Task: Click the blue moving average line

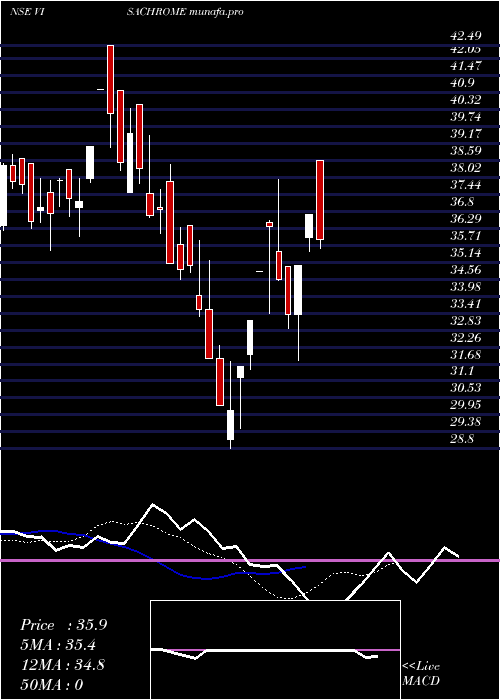Action: [x=152, y=558]
